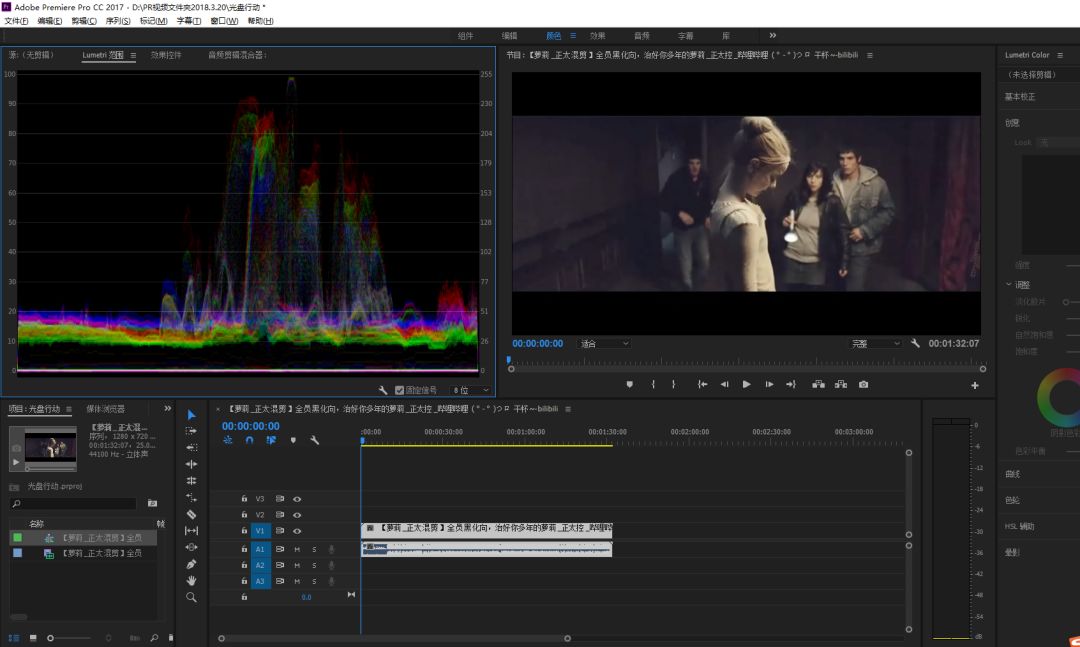Go to In point in program monitor
Screen dimensions: 1080x647
pyautogui.click(x=702, y=384)
